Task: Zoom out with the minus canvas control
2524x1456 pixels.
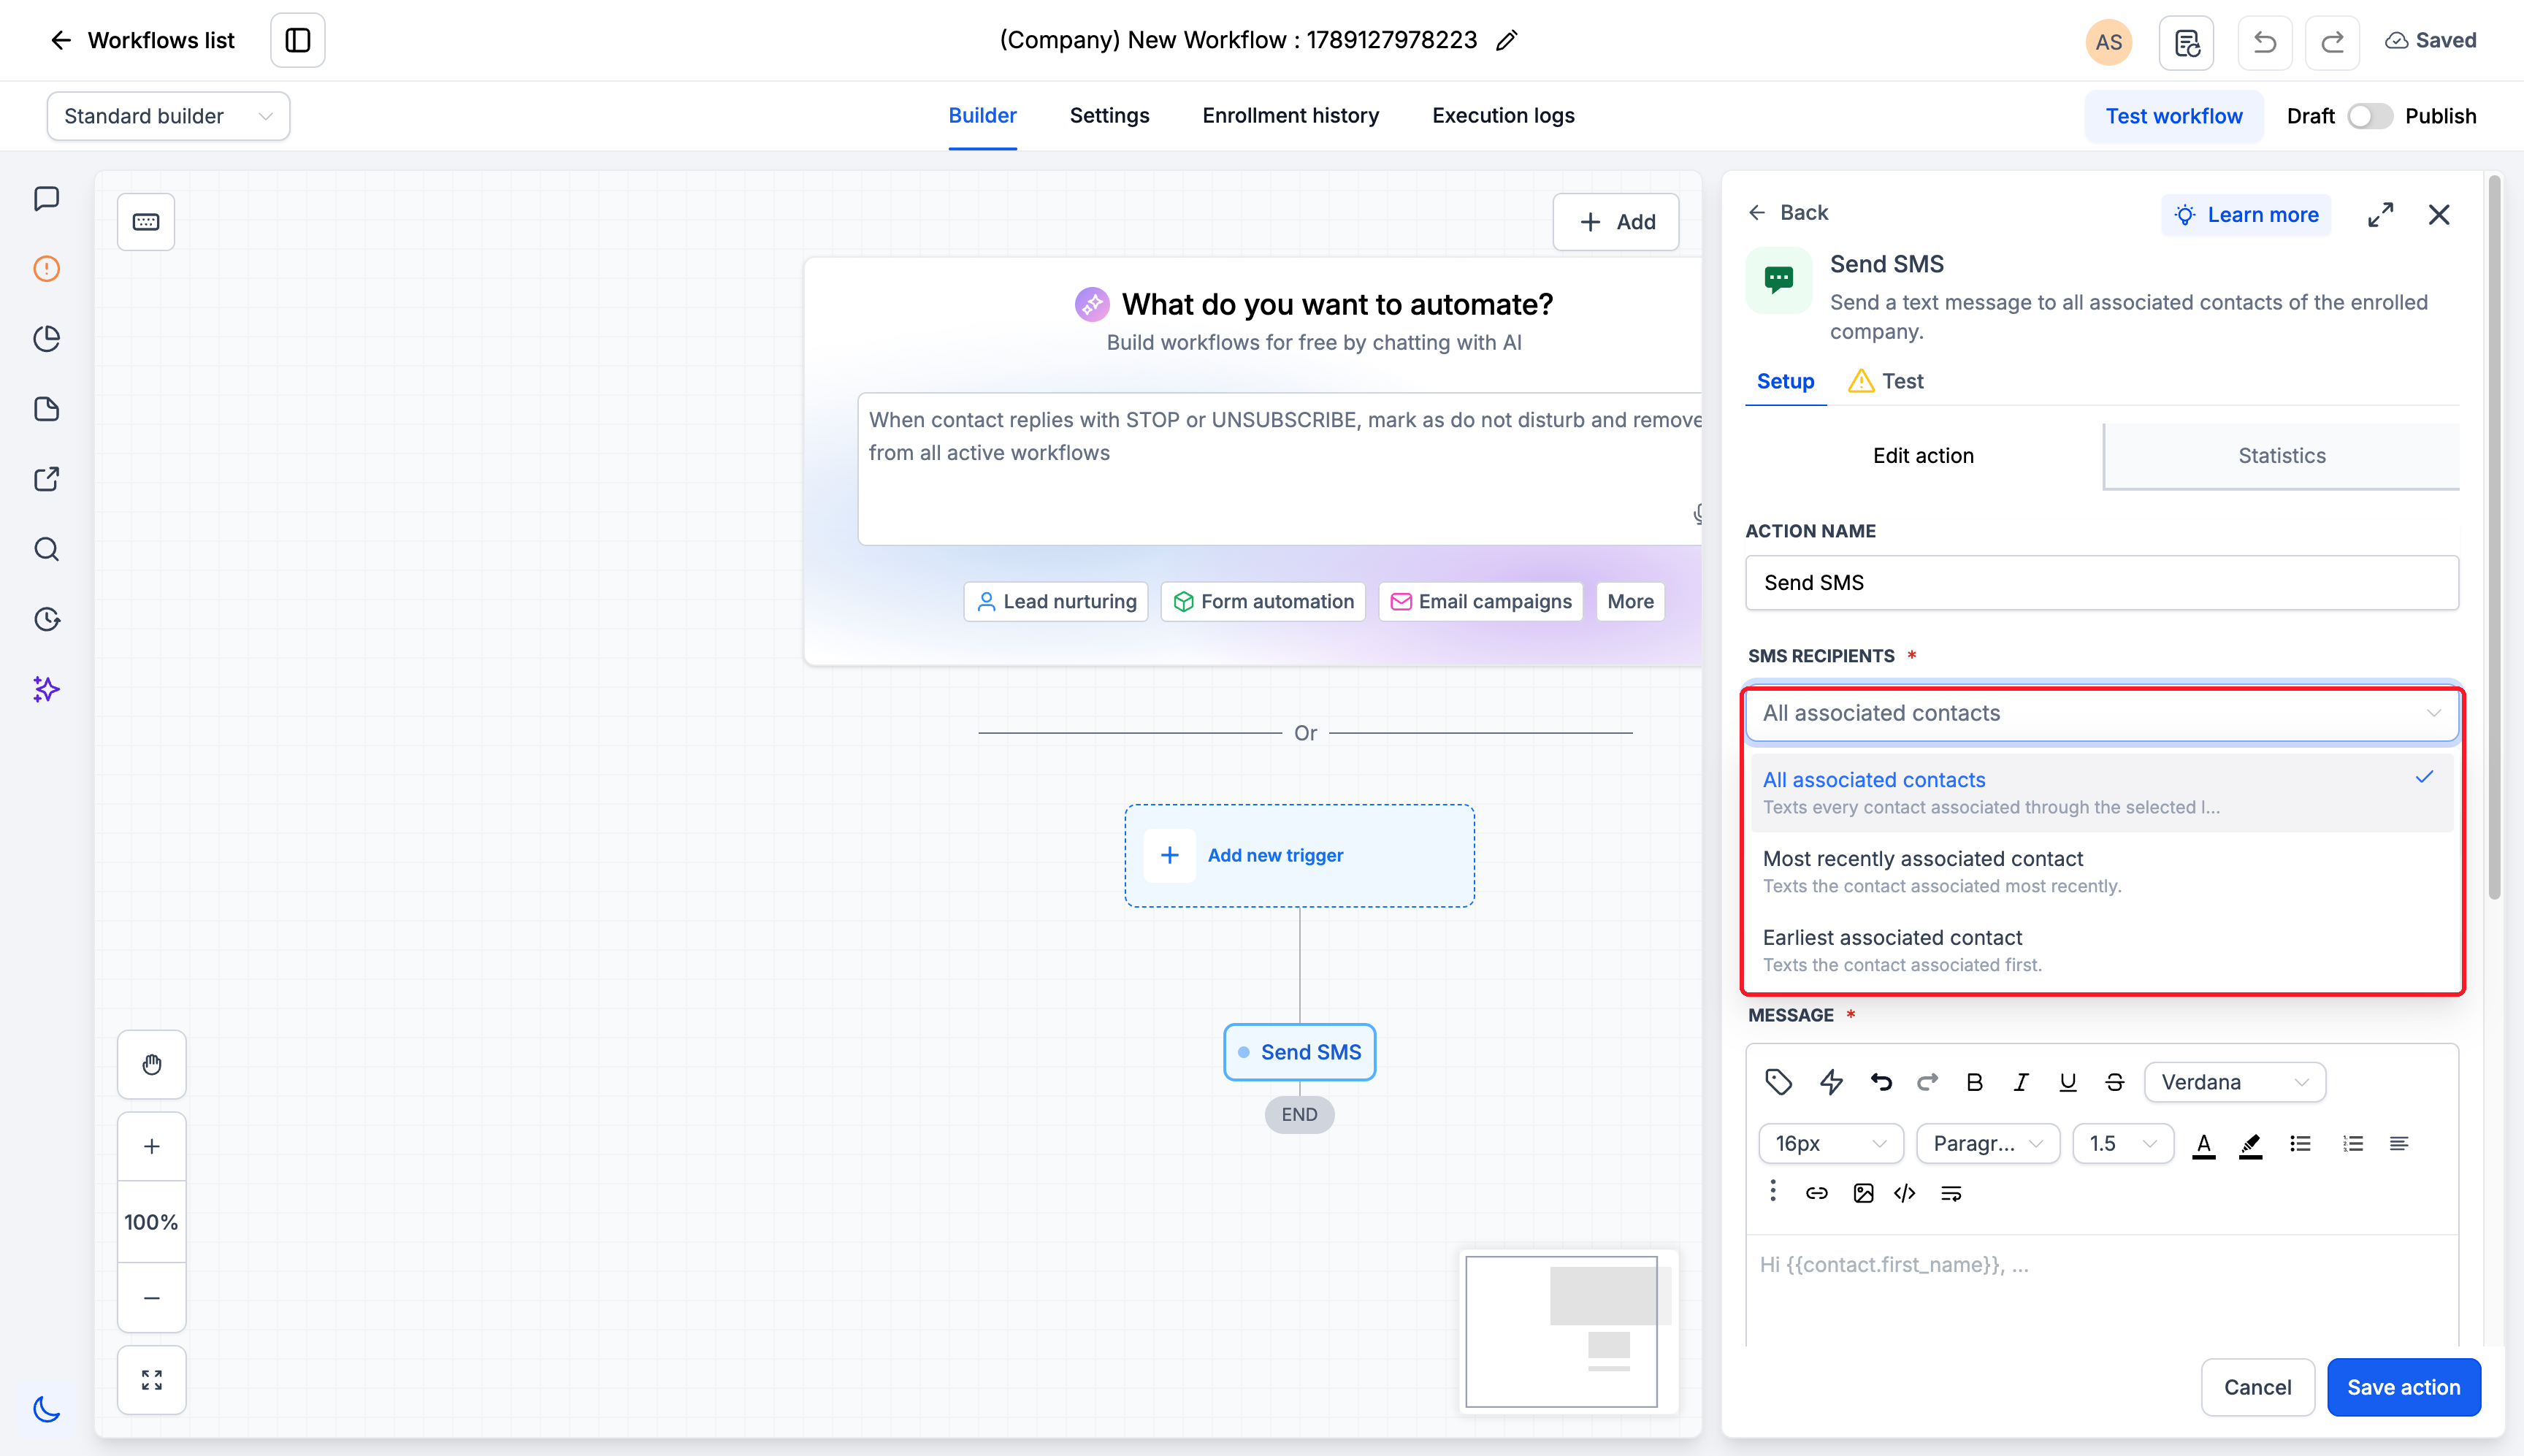Action: coord(152,1298)
